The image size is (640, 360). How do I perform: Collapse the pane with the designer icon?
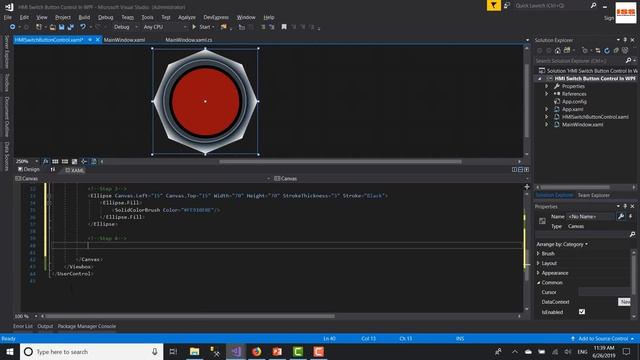(x=527, y=169)
